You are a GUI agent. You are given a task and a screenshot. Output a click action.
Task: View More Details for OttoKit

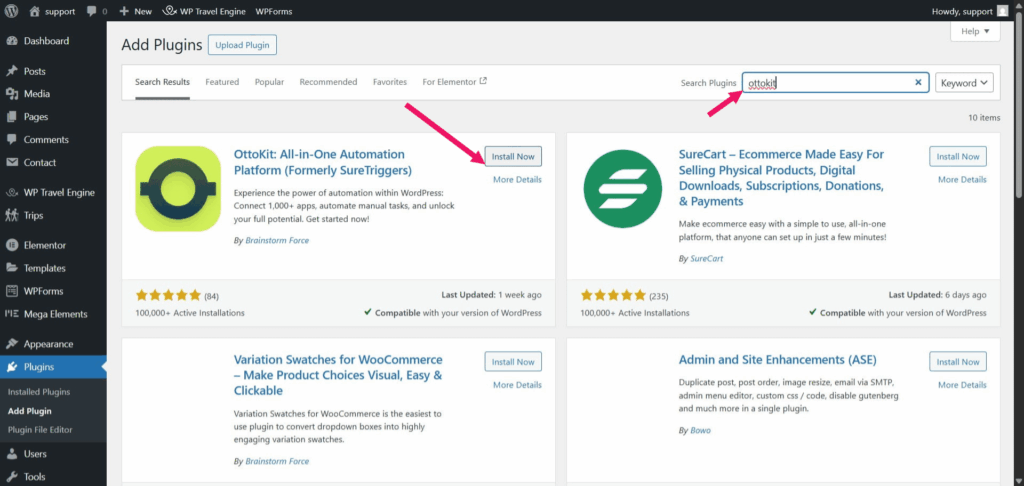517,180
